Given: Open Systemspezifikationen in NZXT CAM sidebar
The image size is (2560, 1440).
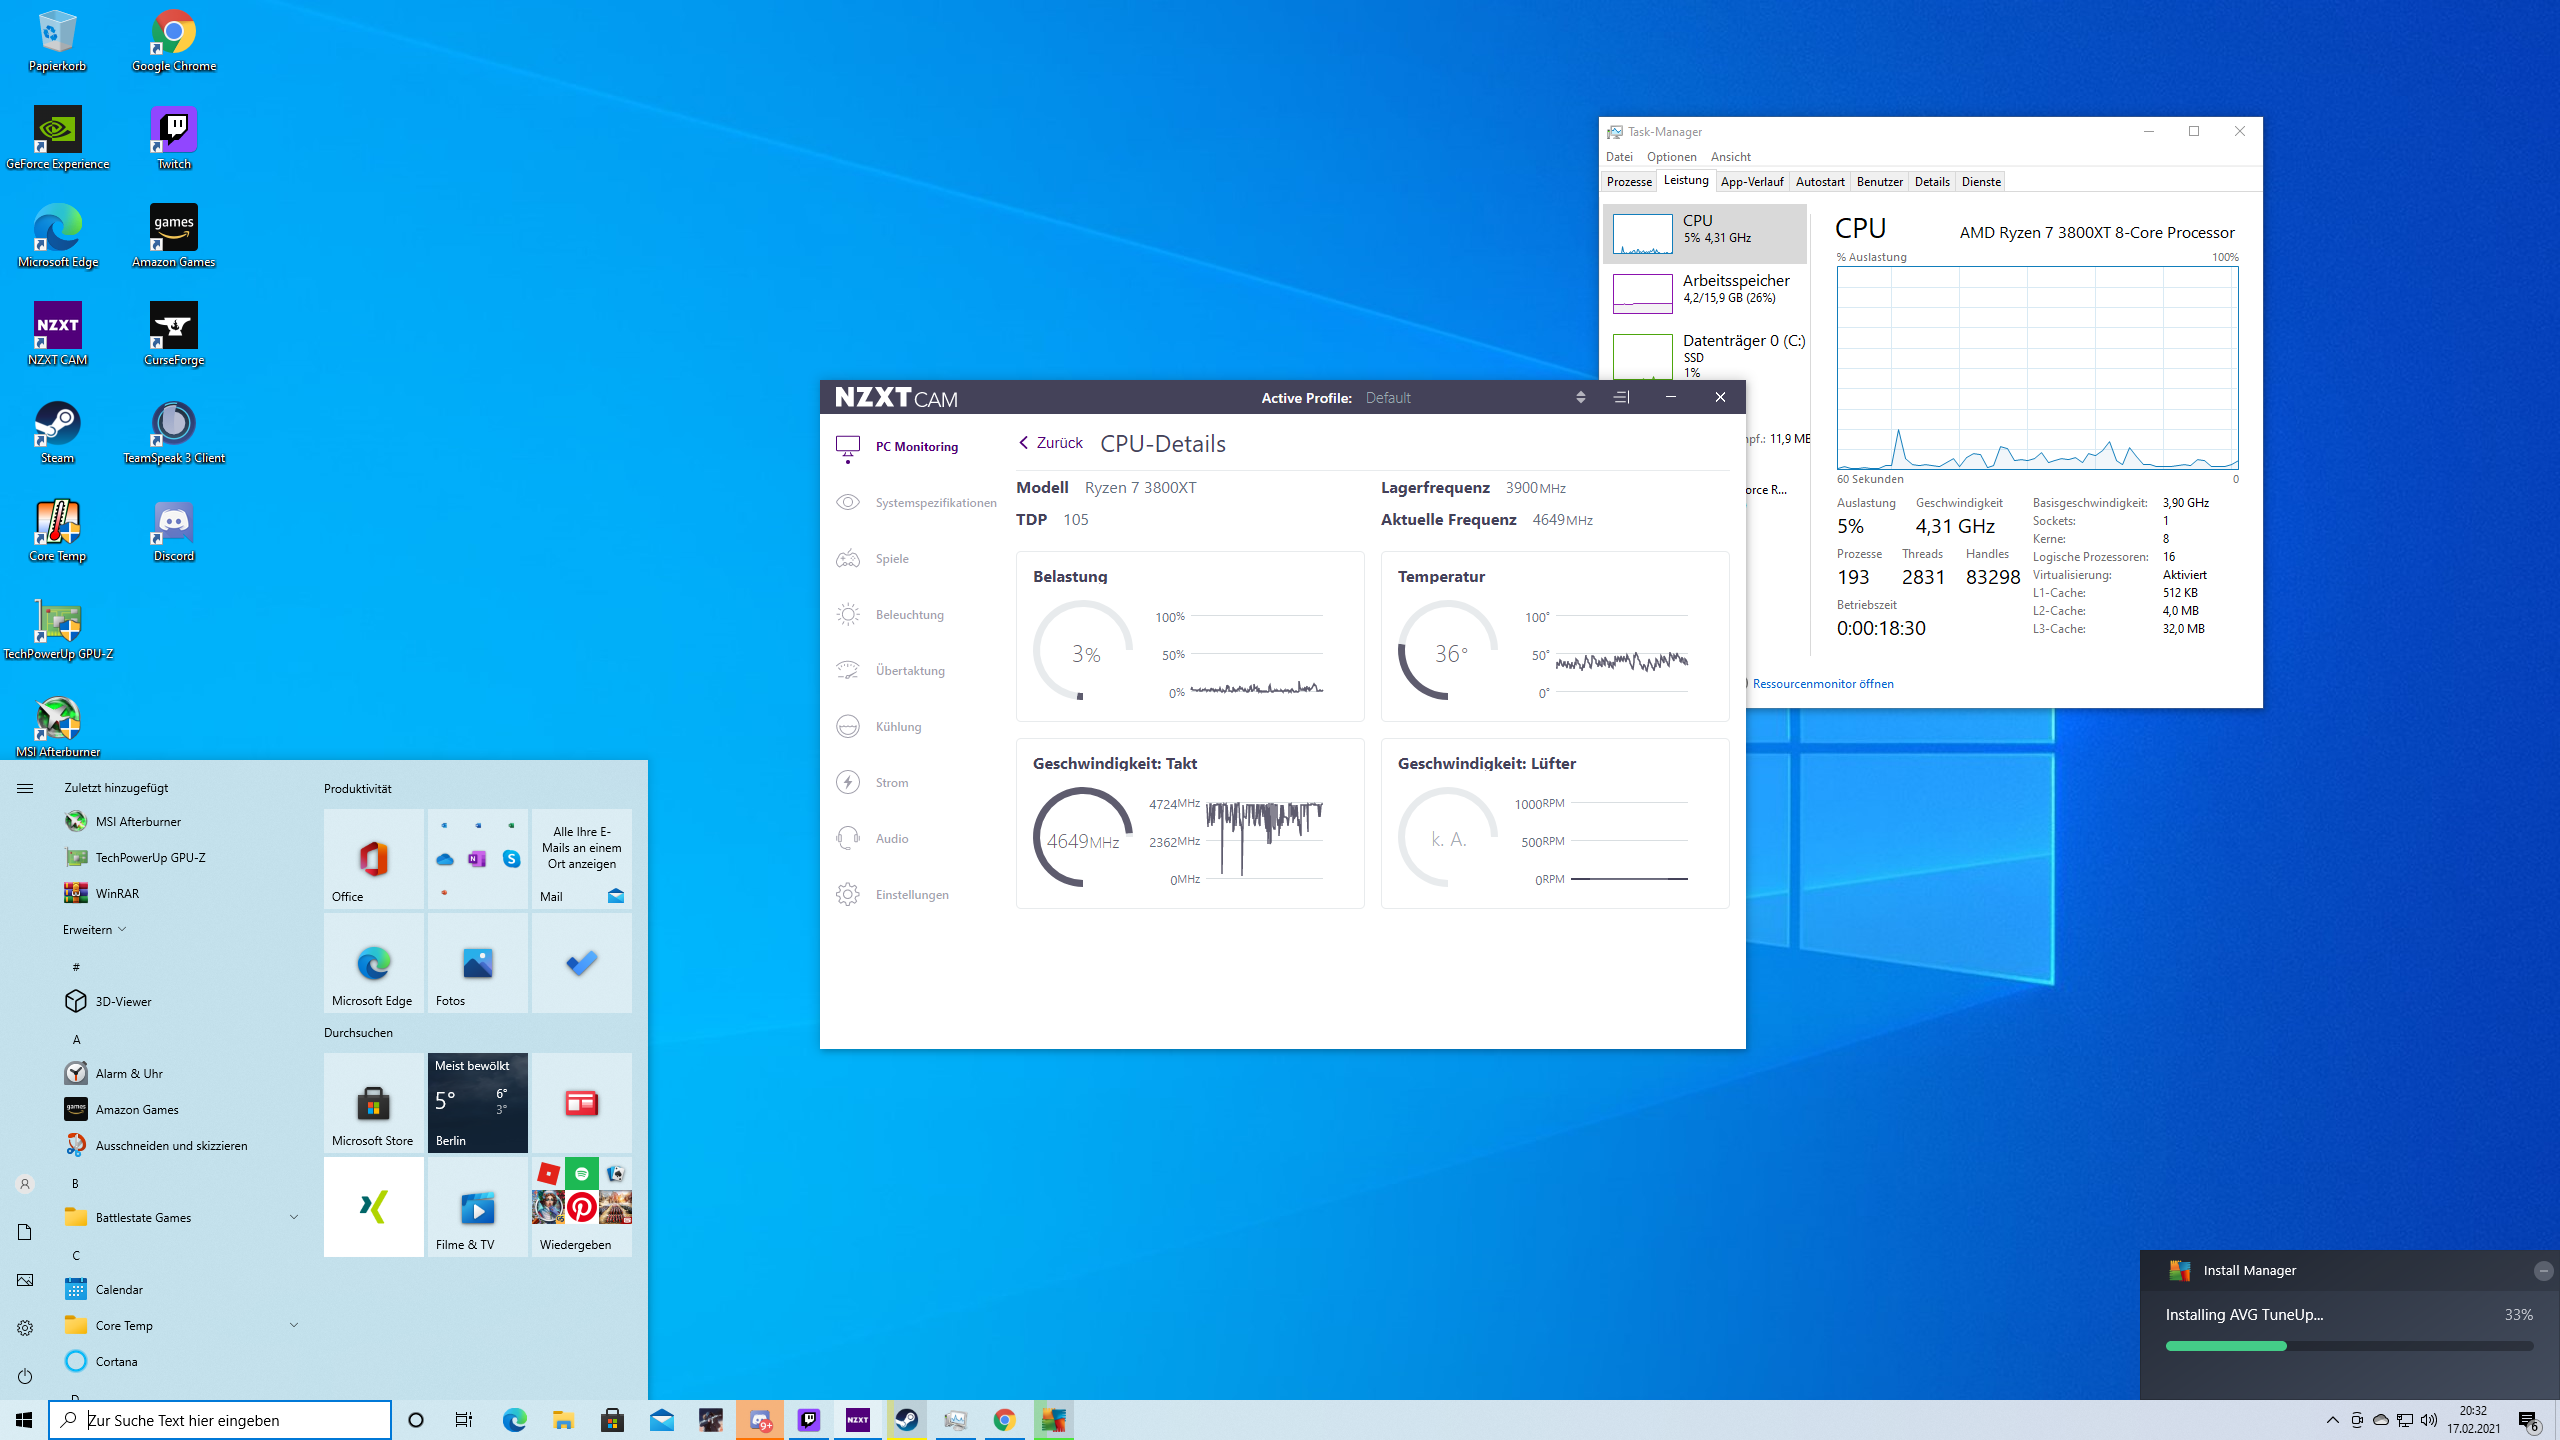Looking at the screenshot, I should [934, 502].
